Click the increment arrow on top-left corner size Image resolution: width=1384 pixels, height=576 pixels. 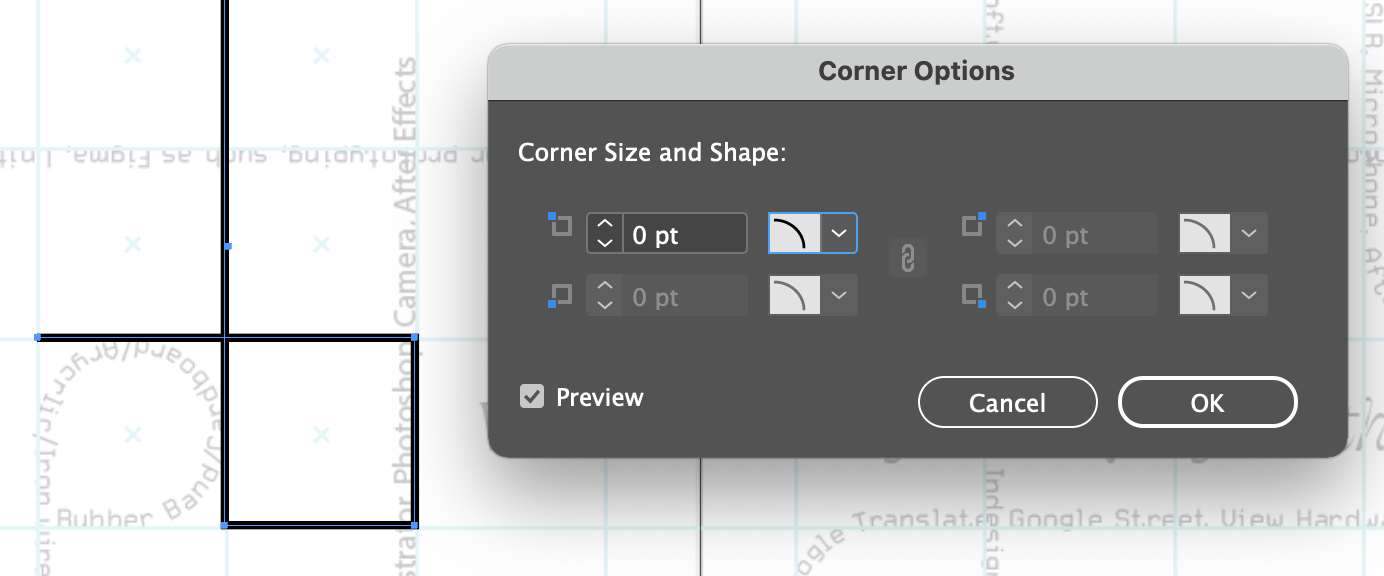[605, 226]
